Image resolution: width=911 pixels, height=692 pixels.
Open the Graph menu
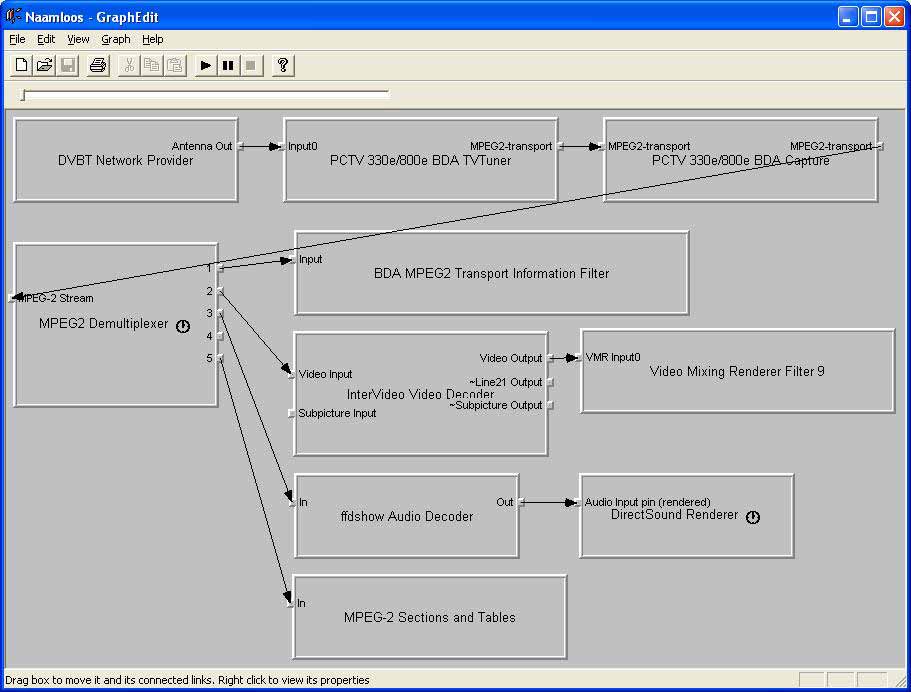pos(116,40)
